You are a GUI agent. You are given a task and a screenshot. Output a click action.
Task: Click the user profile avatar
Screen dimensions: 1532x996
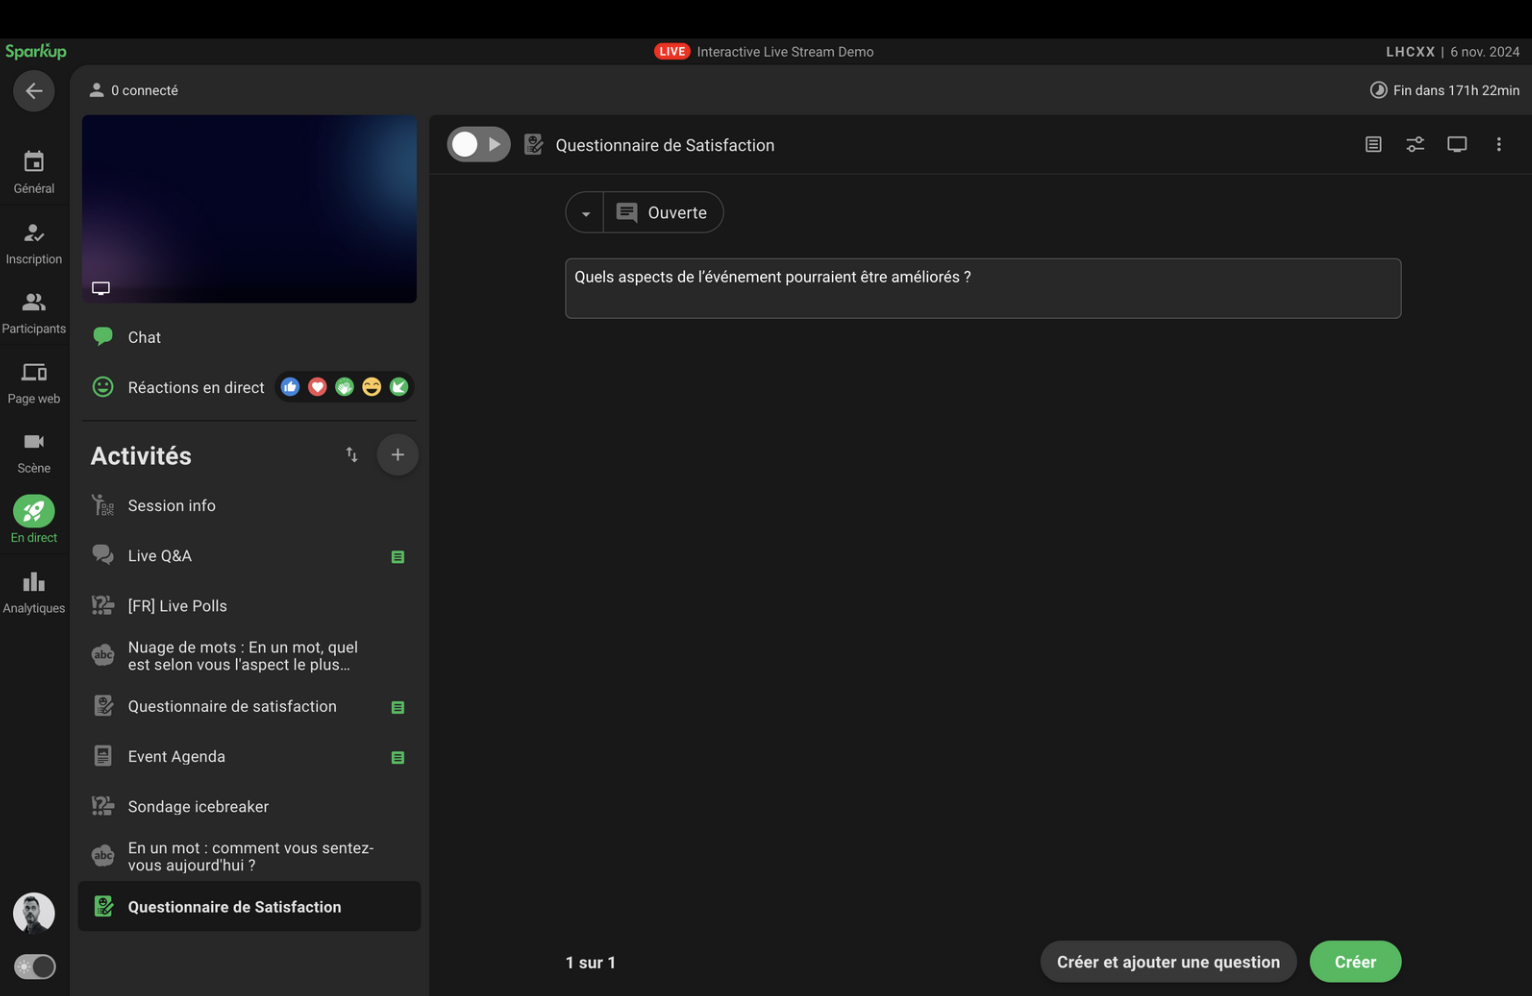(x=34, y=912)
